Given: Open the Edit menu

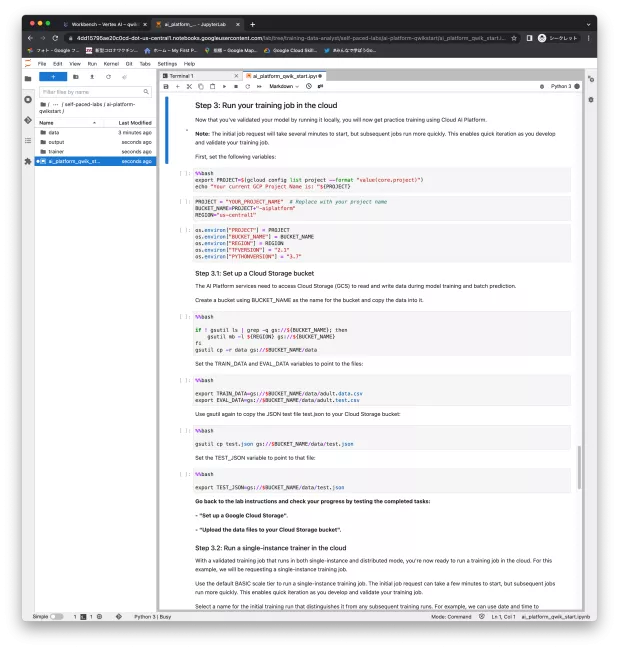Looking at the screenshot, I should [x=58, y=64].
